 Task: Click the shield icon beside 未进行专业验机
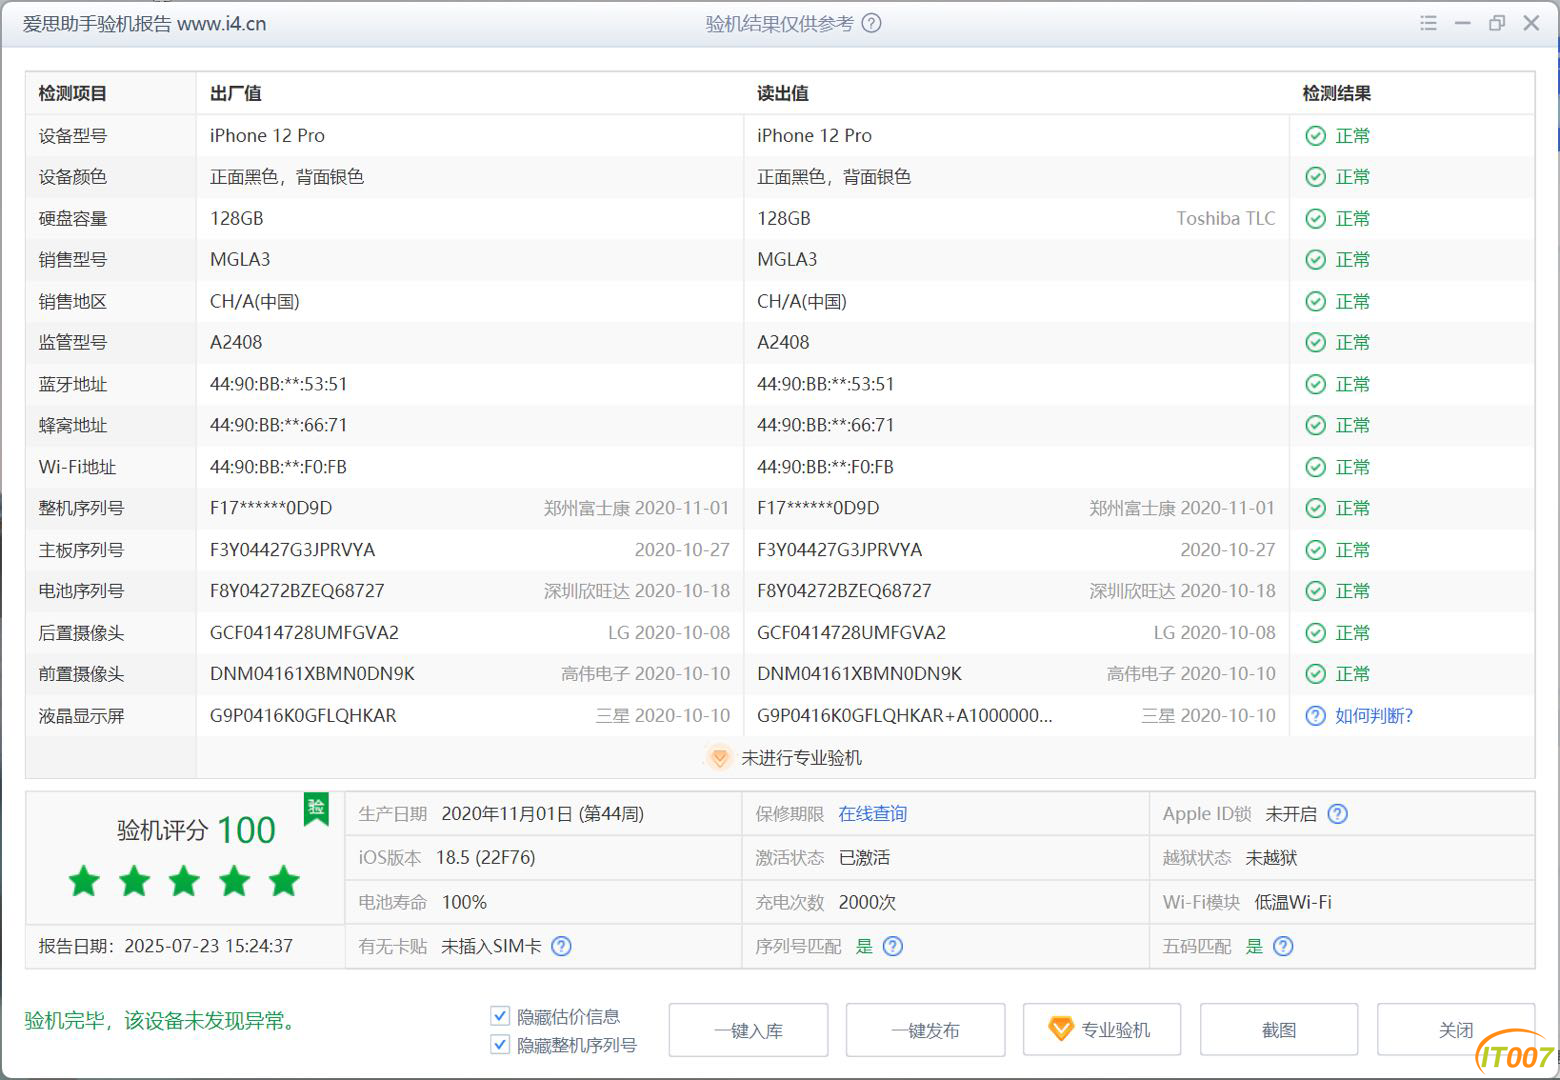click(x=719, y=758)
